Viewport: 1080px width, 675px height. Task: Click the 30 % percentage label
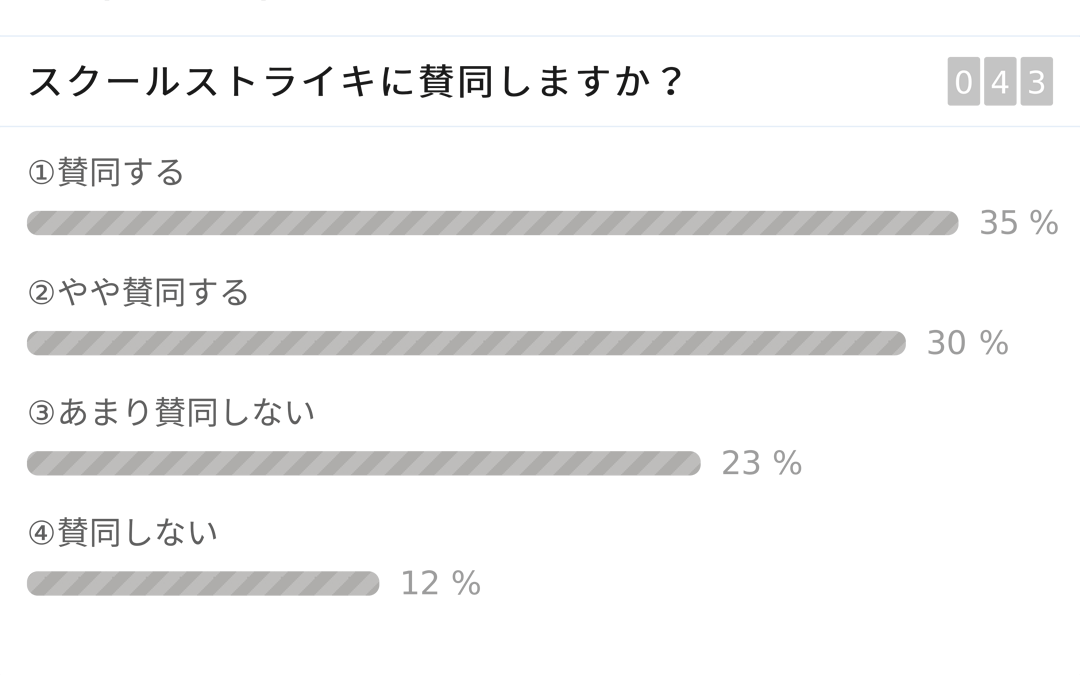pos(968,343)
